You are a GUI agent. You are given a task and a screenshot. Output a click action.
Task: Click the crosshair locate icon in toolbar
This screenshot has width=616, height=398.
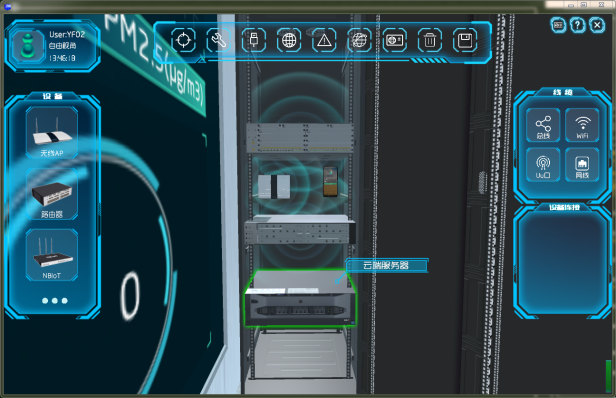click(183, 40)
